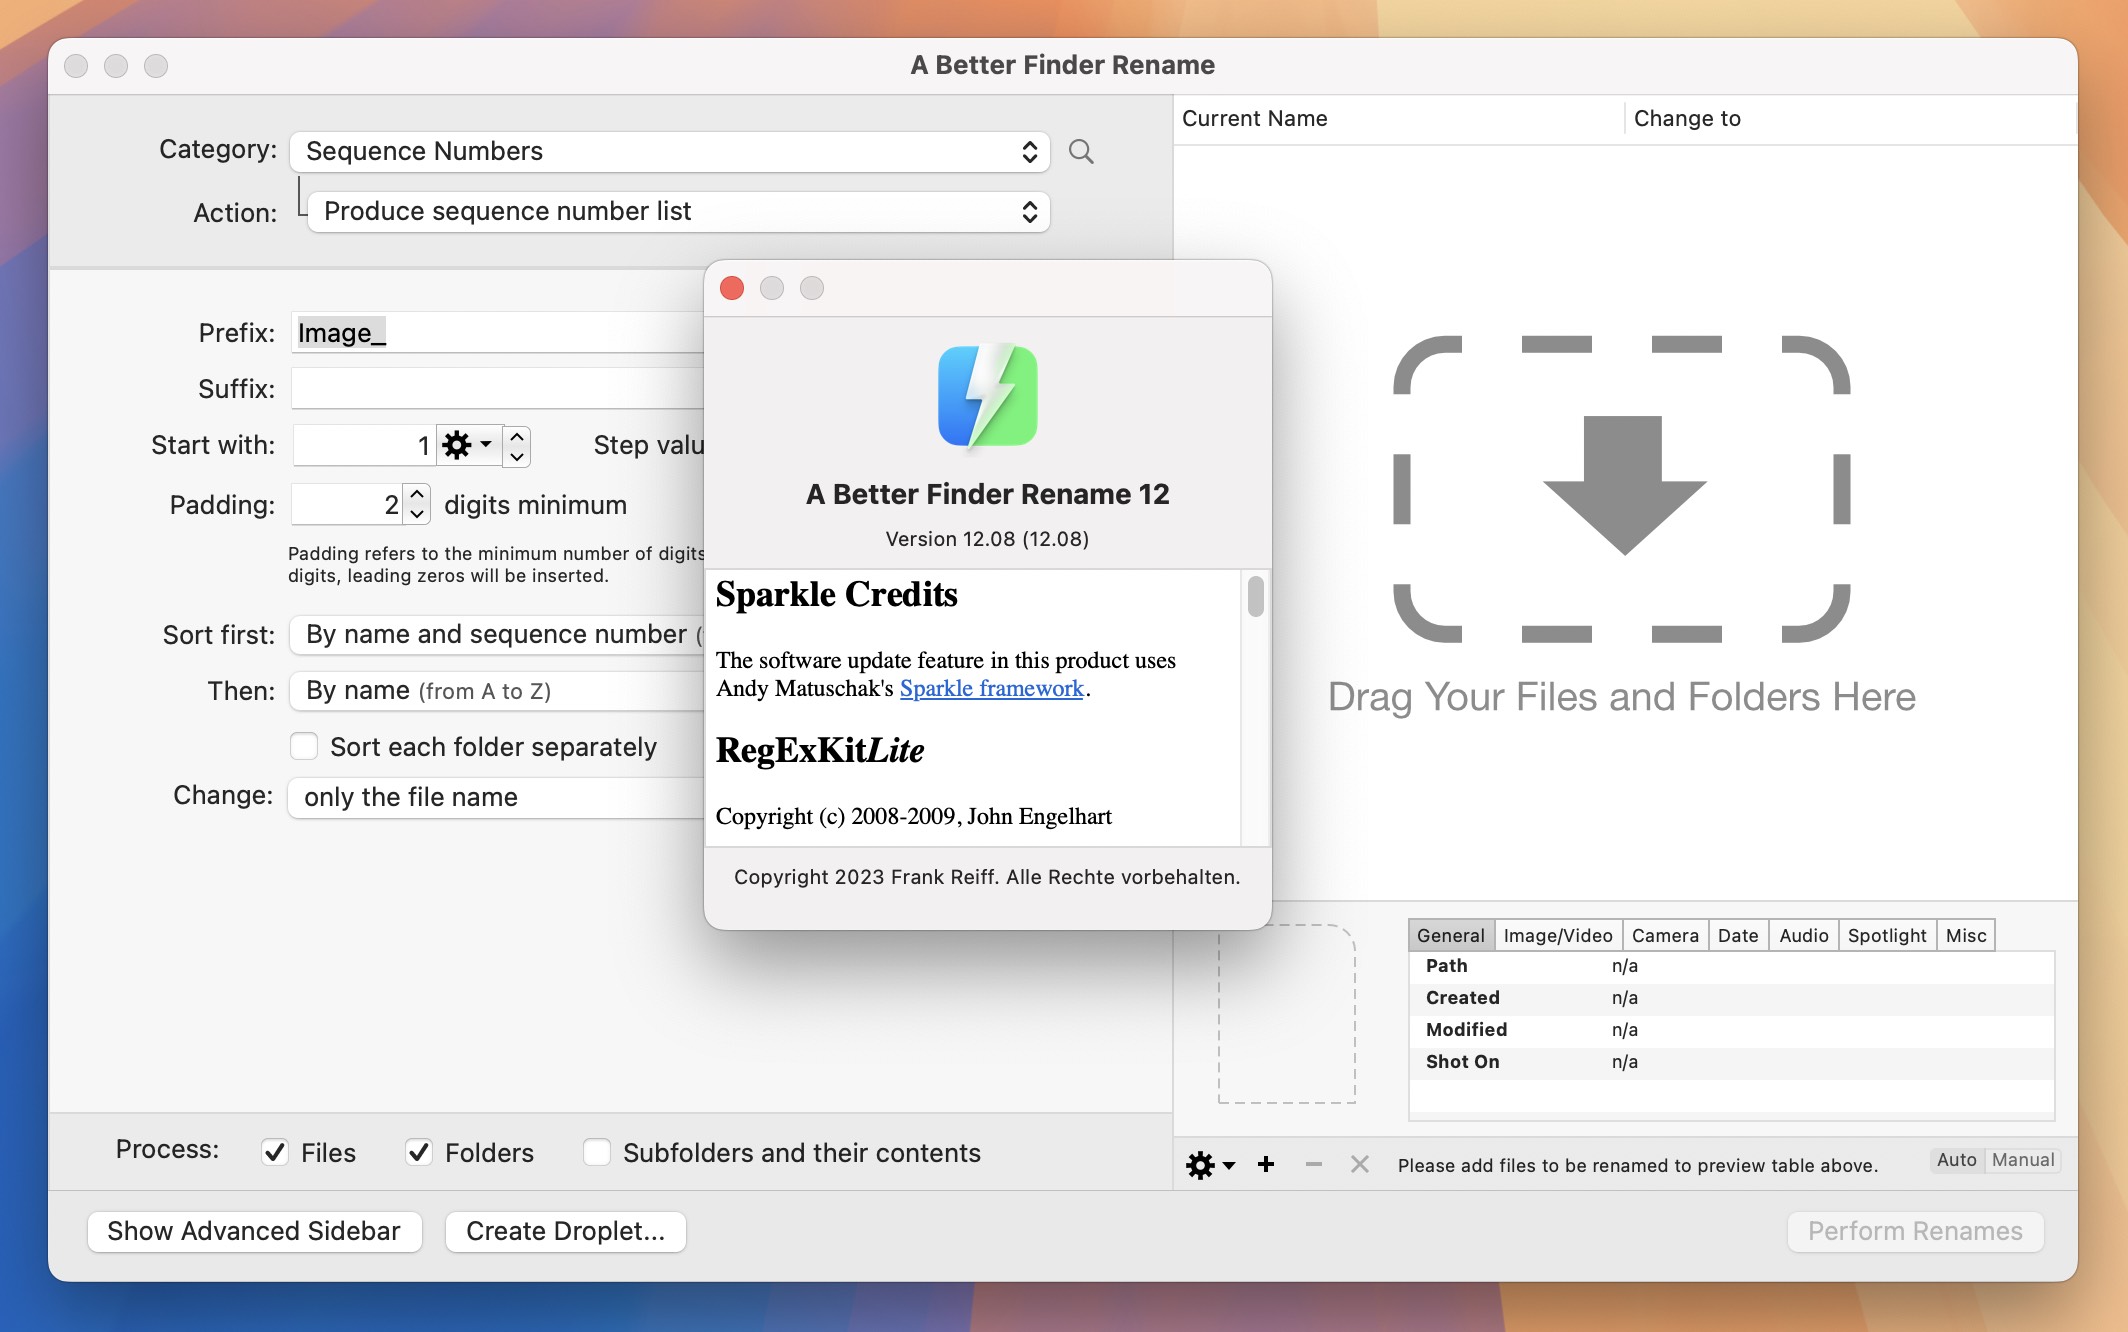The height and width of the screenshot is (1332, 2128).
Task: Switch preview mode to Auto
Action: click(1956, 1160)
